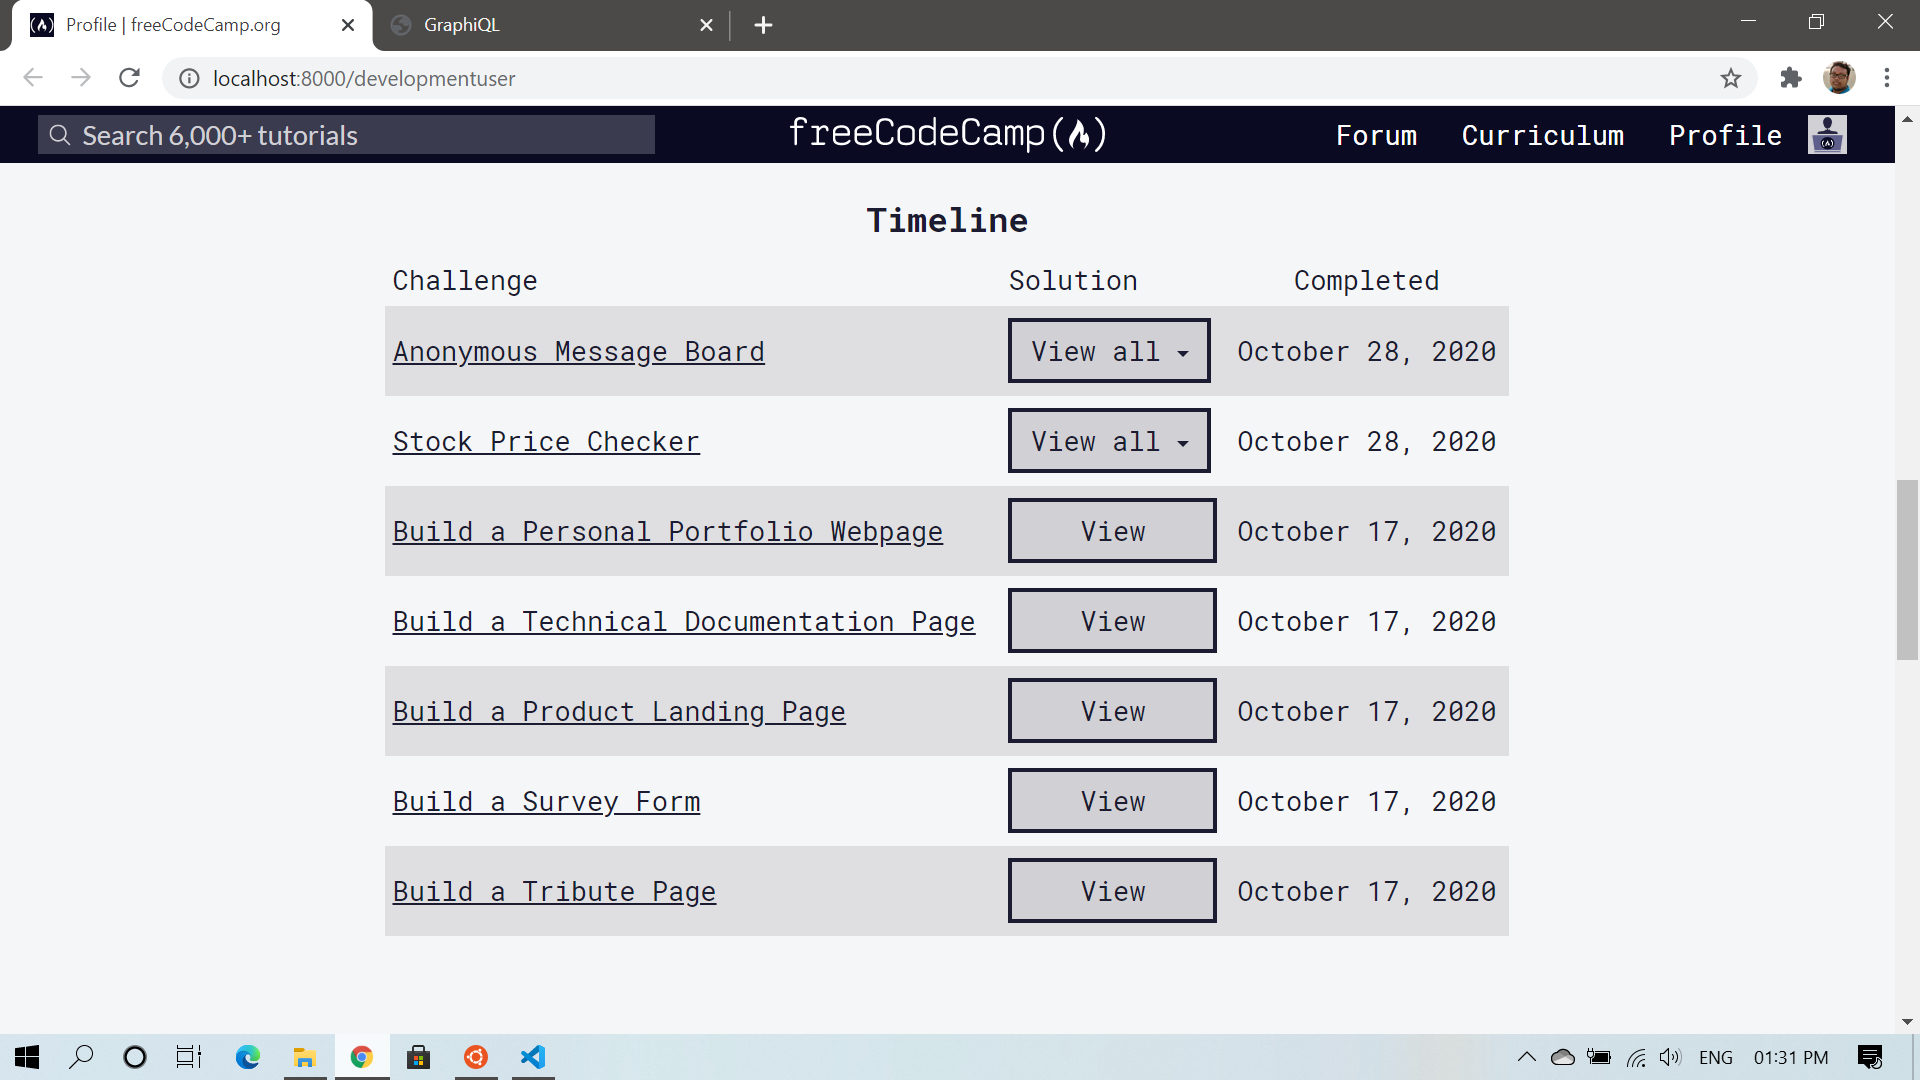1920x1080 pixels.
Task: Open the View all dropdown for Anonymous Message Board
Action: [x=1108, y=351]
